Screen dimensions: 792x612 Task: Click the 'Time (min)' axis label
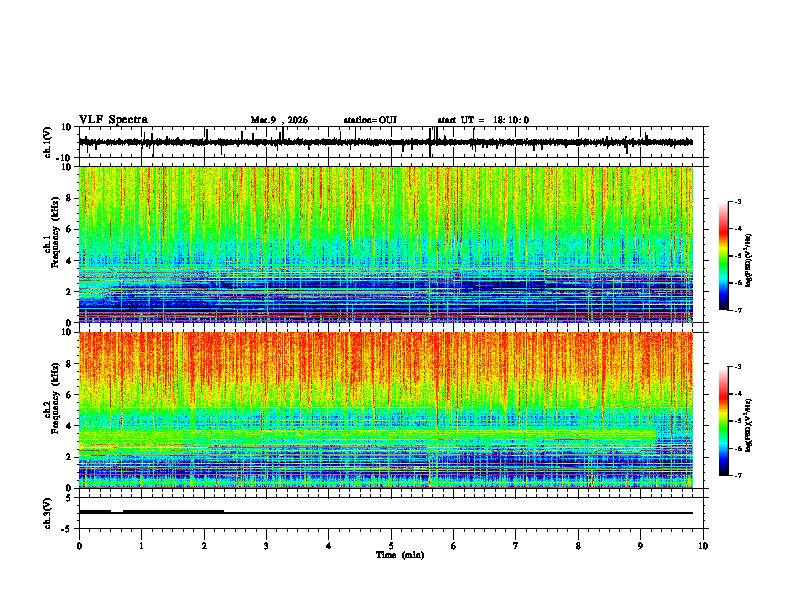pos(400,555)
